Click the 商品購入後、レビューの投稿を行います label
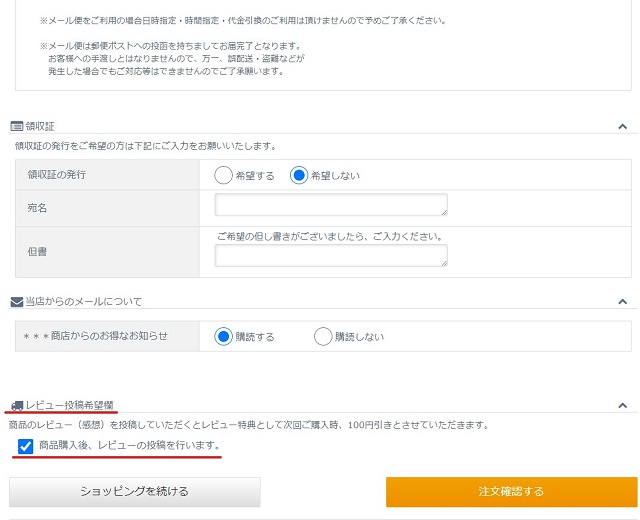 pos(128,445)
